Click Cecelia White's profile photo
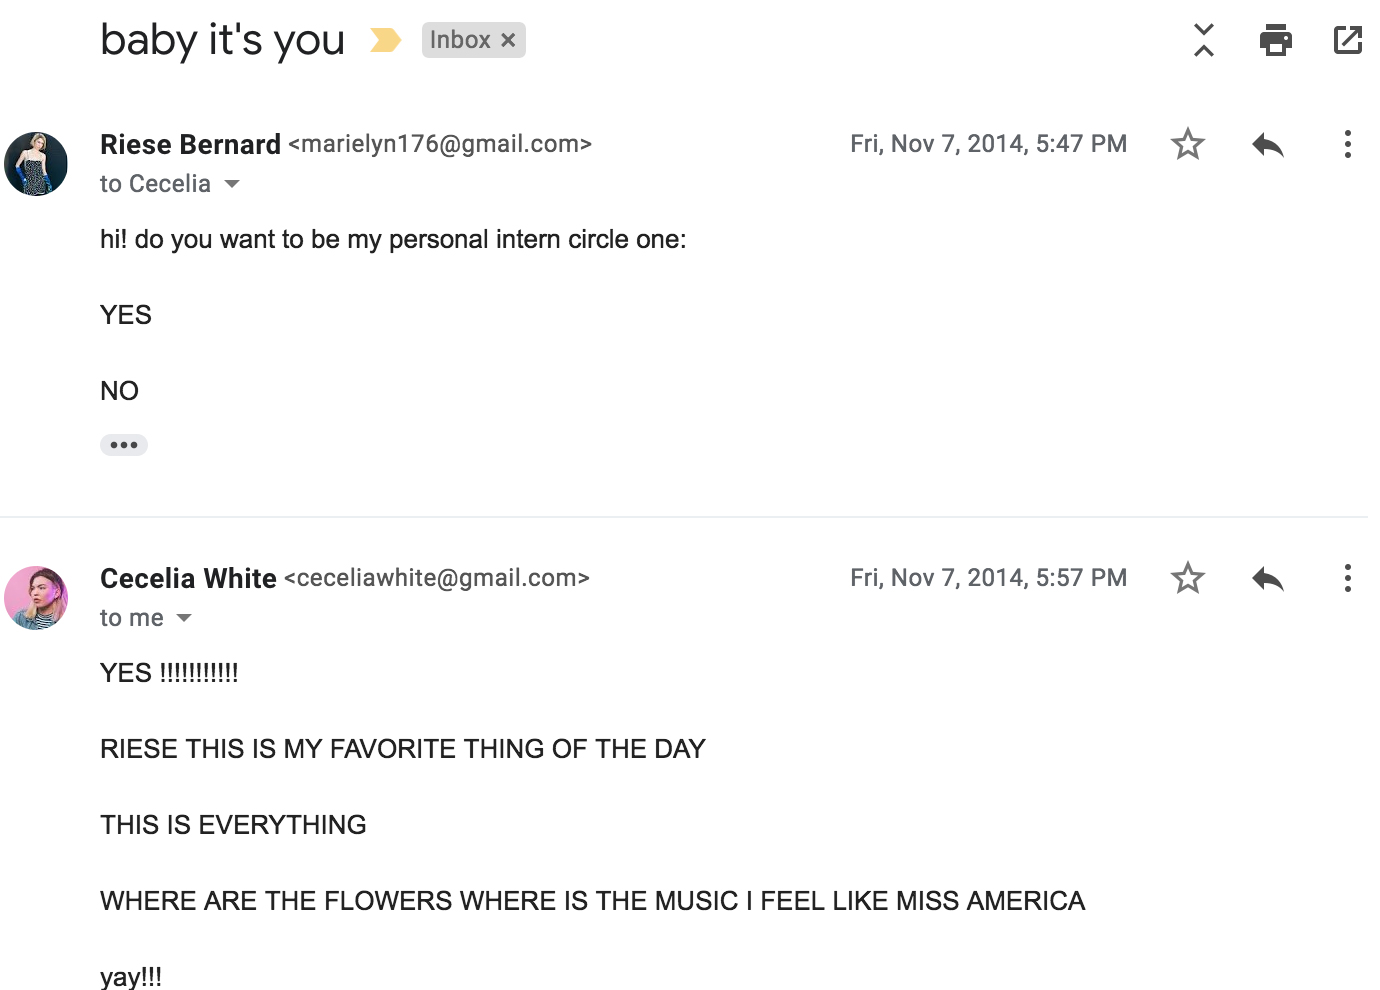 pyautogui.click(x=36, y=598)
